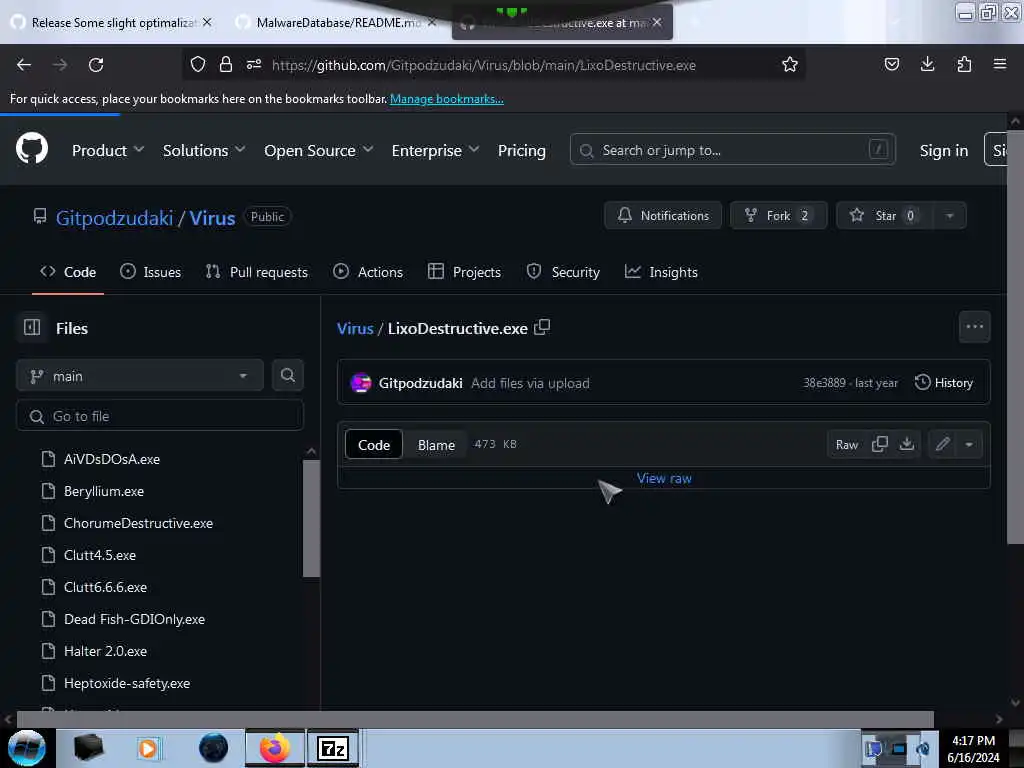Open the Firefox downloads icon

(927, 64)
